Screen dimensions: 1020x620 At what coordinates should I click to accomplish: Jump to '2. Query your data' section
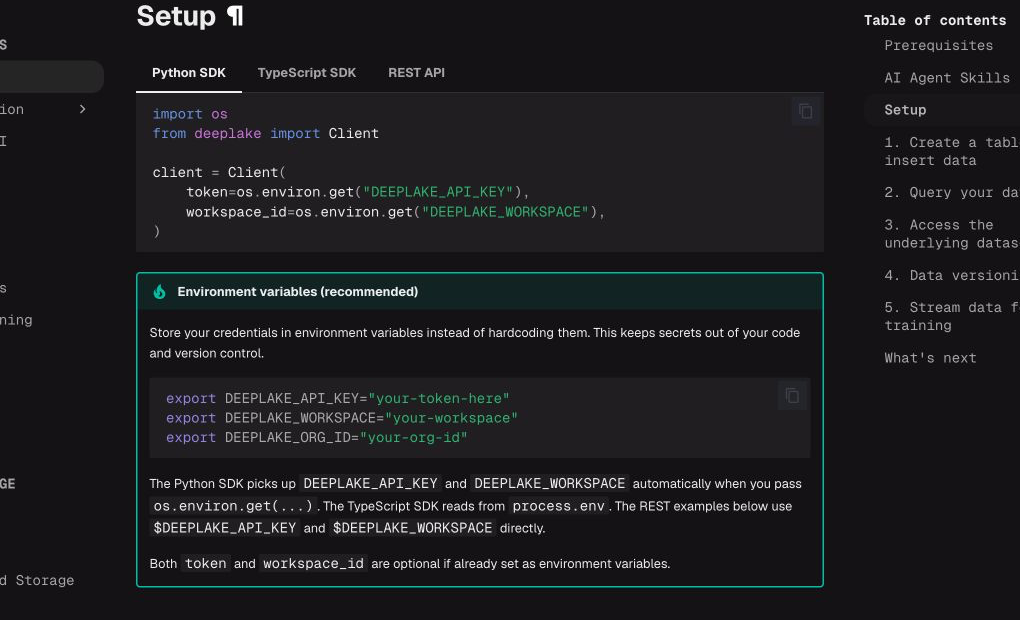(x=952, y=193)
